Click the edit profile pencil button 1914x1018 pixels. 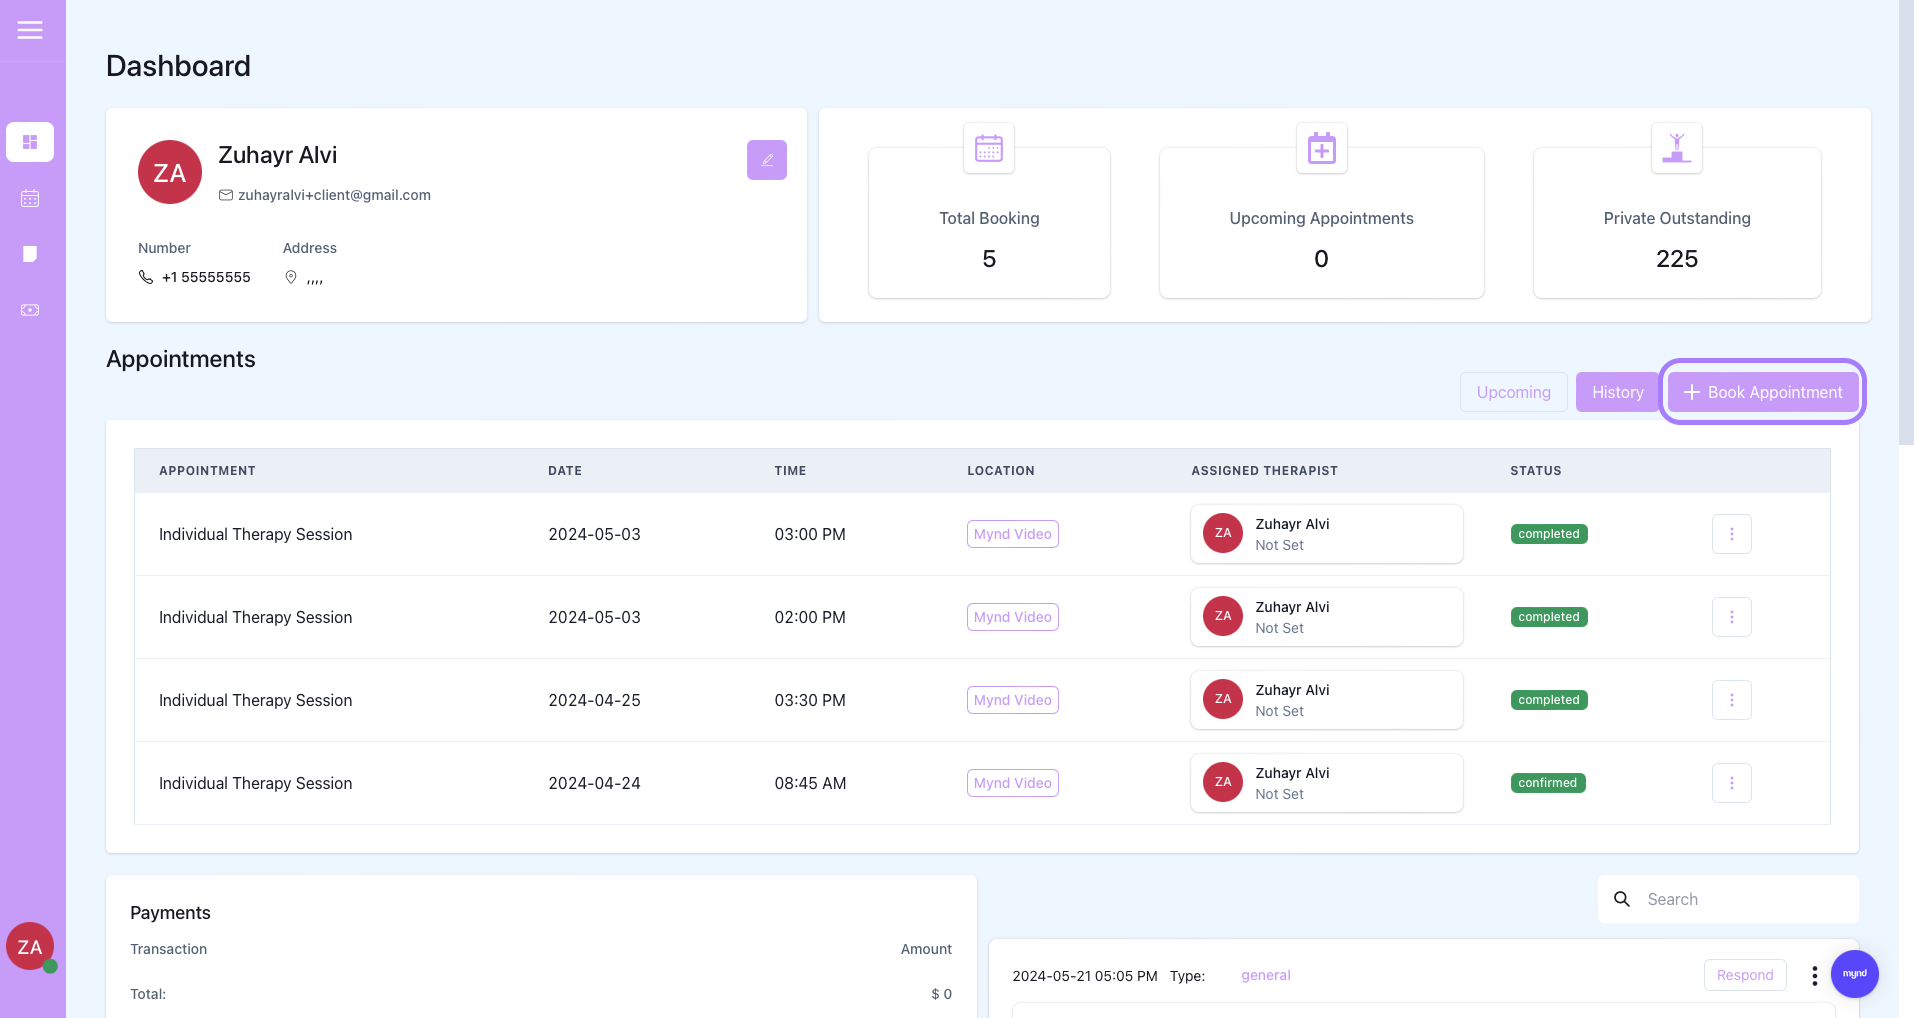coord(767,160)
